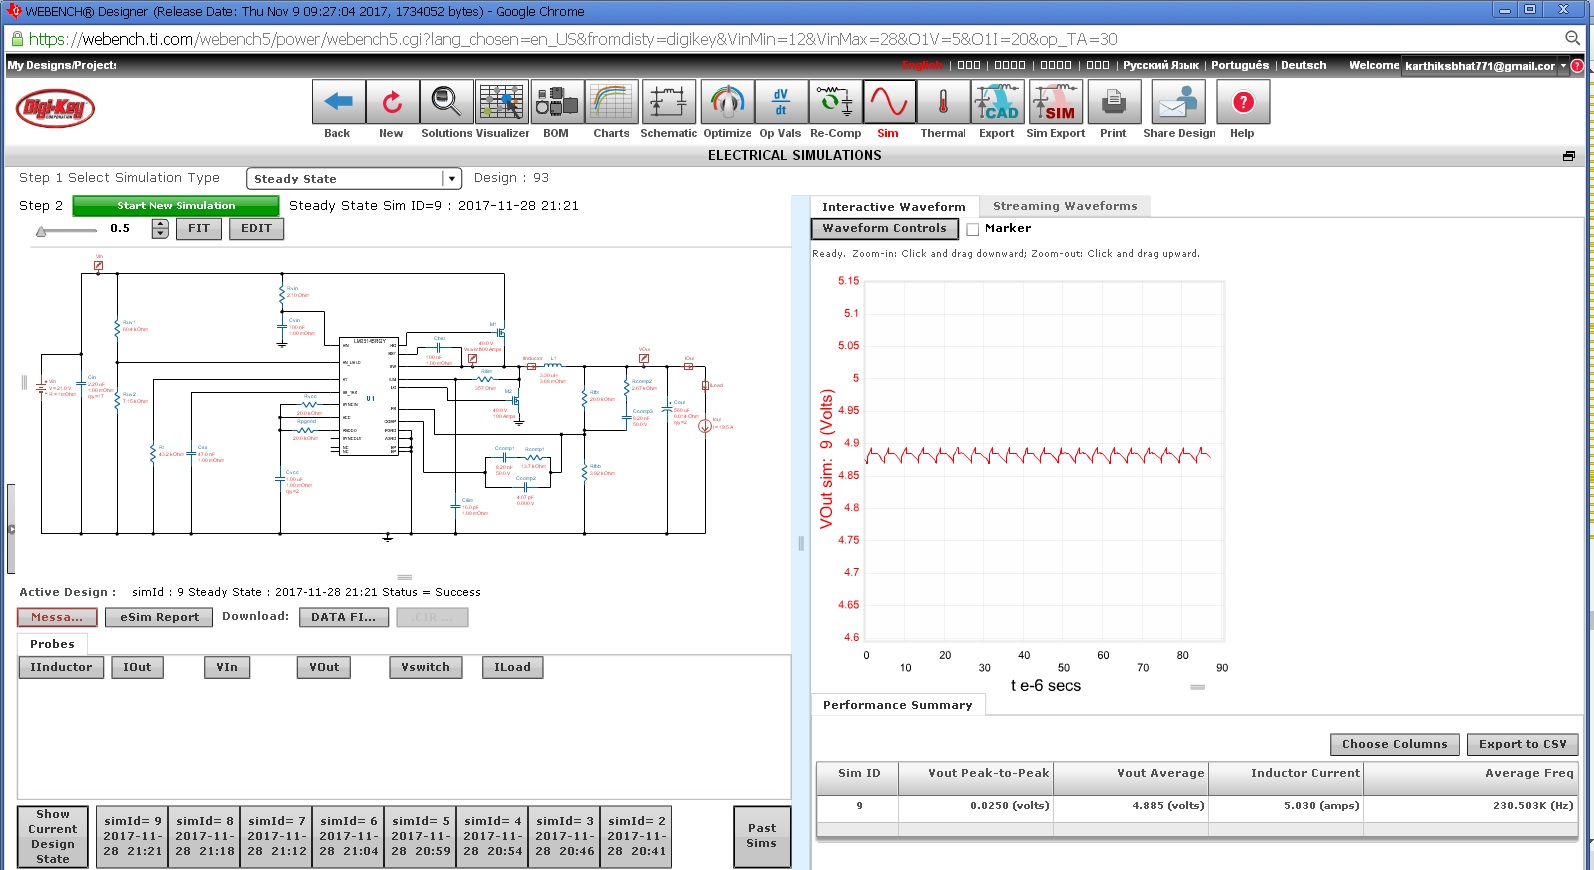Viewport: 1594px width, 870px height.
Task: Click the Print icon
Action: click(x=1113, y=102)
